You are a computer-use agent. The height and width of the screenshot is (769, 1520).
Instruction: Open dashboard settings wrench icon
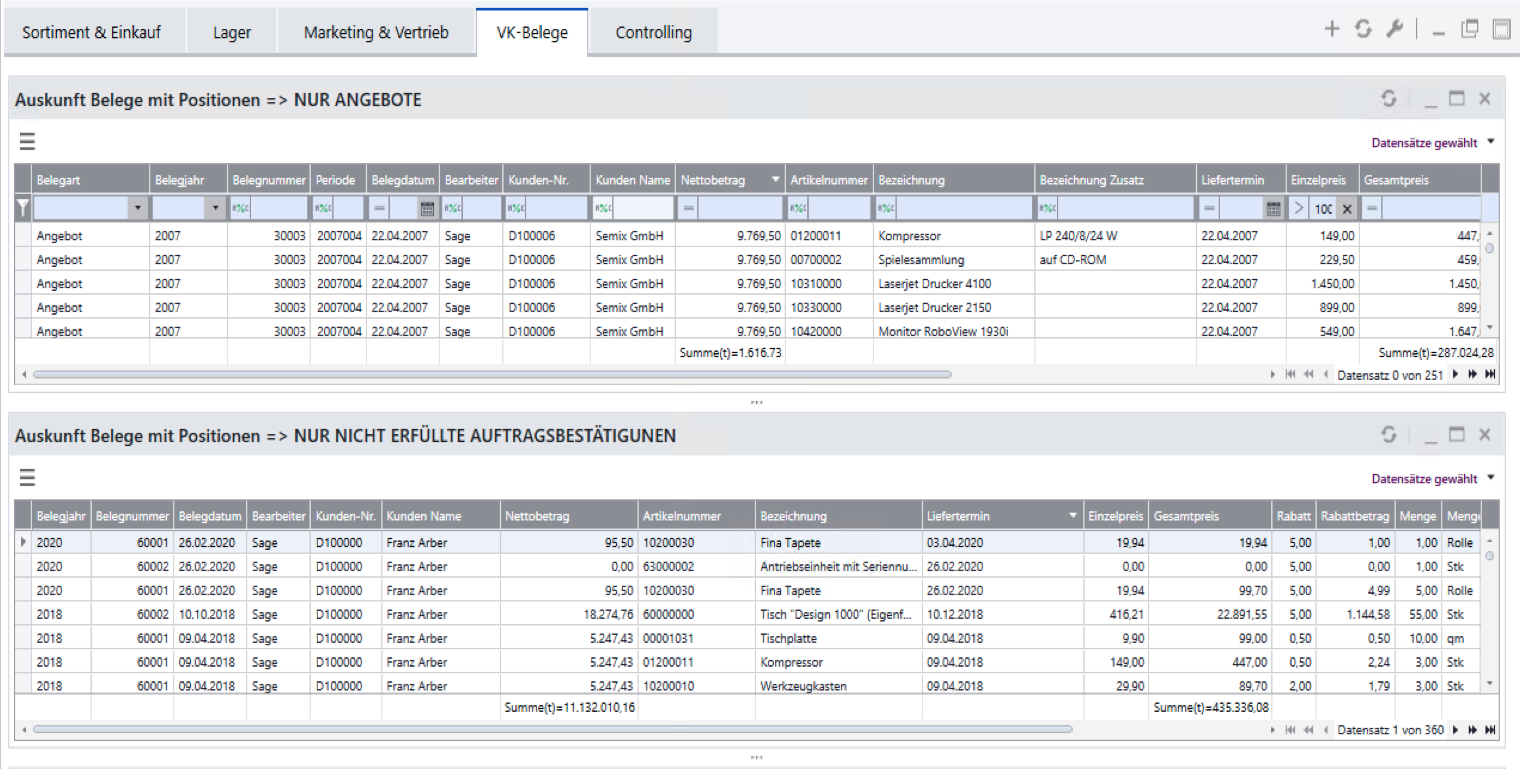point(1394,29)
